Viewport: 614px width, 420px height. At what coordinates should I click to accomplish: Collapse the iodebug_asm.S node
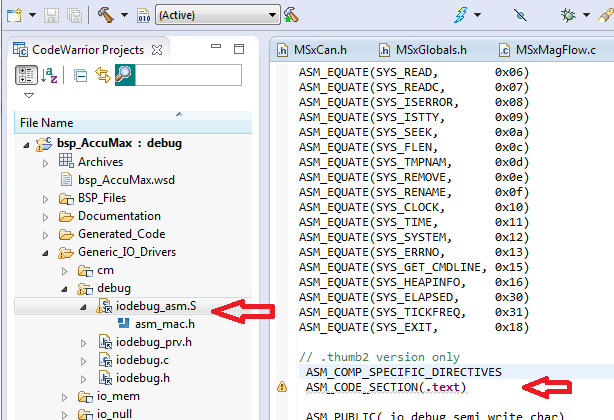[83, 308]
